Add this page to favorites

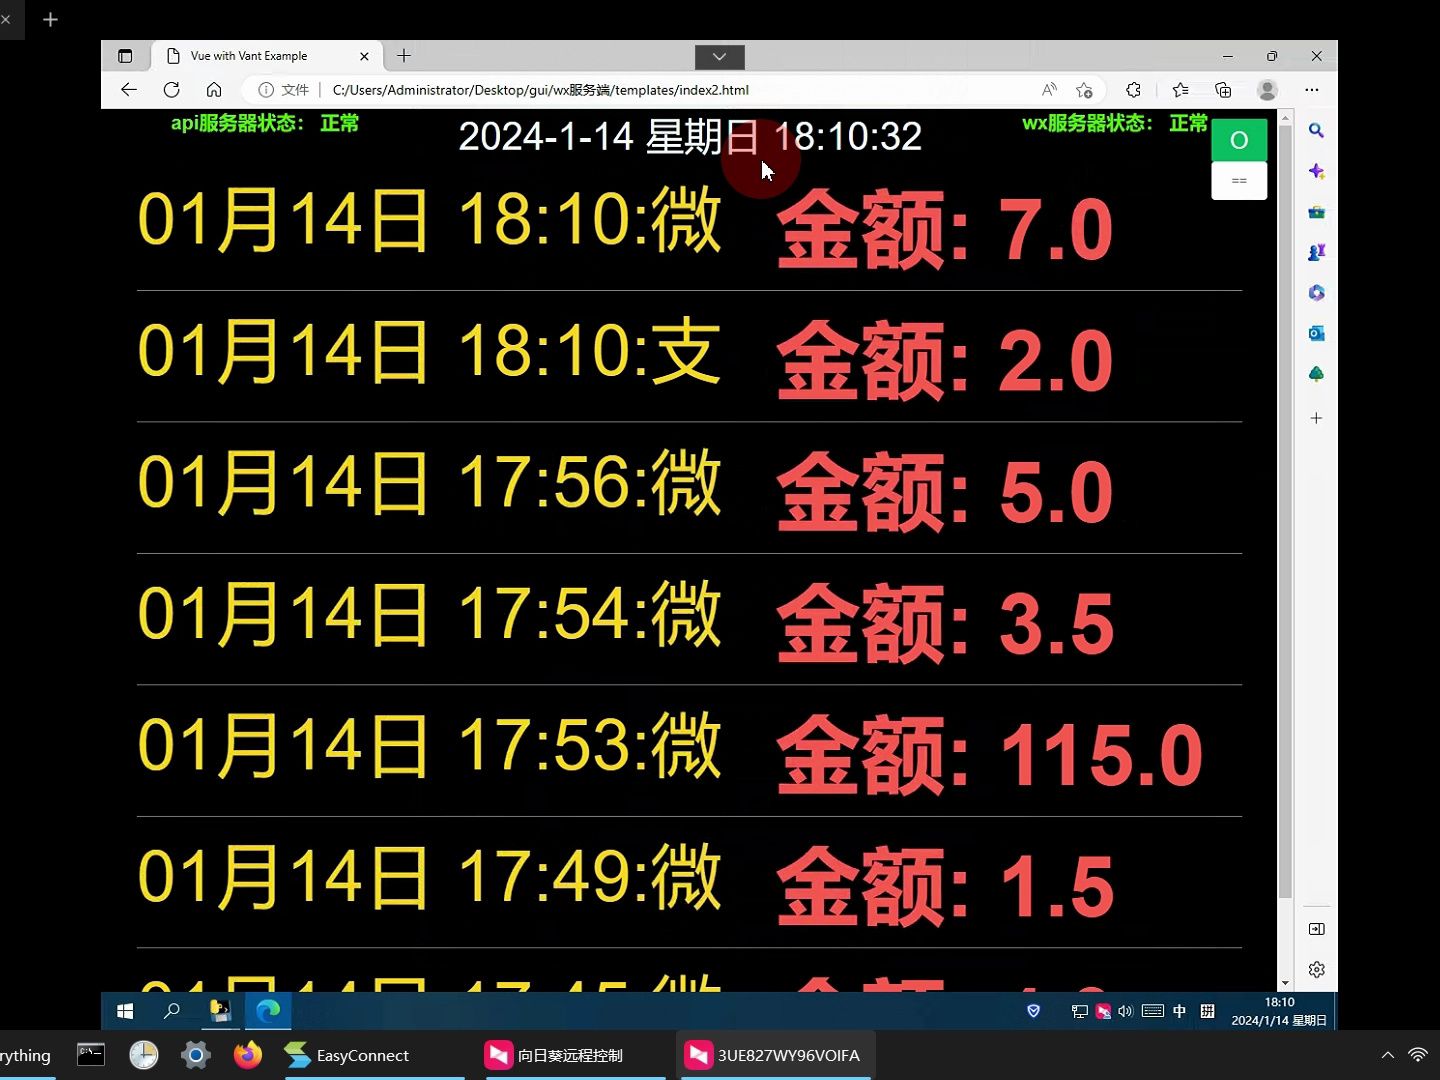(x=1084, y=90)
